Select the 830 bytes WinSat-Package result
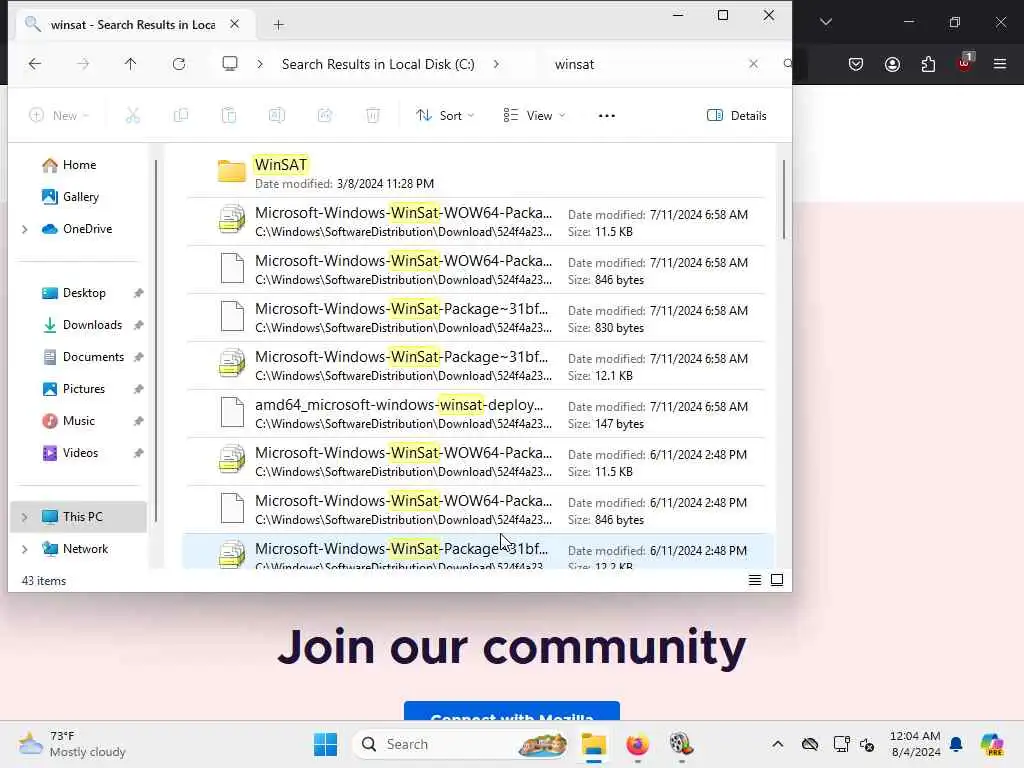1024x768 pixels. click(475, 317)
